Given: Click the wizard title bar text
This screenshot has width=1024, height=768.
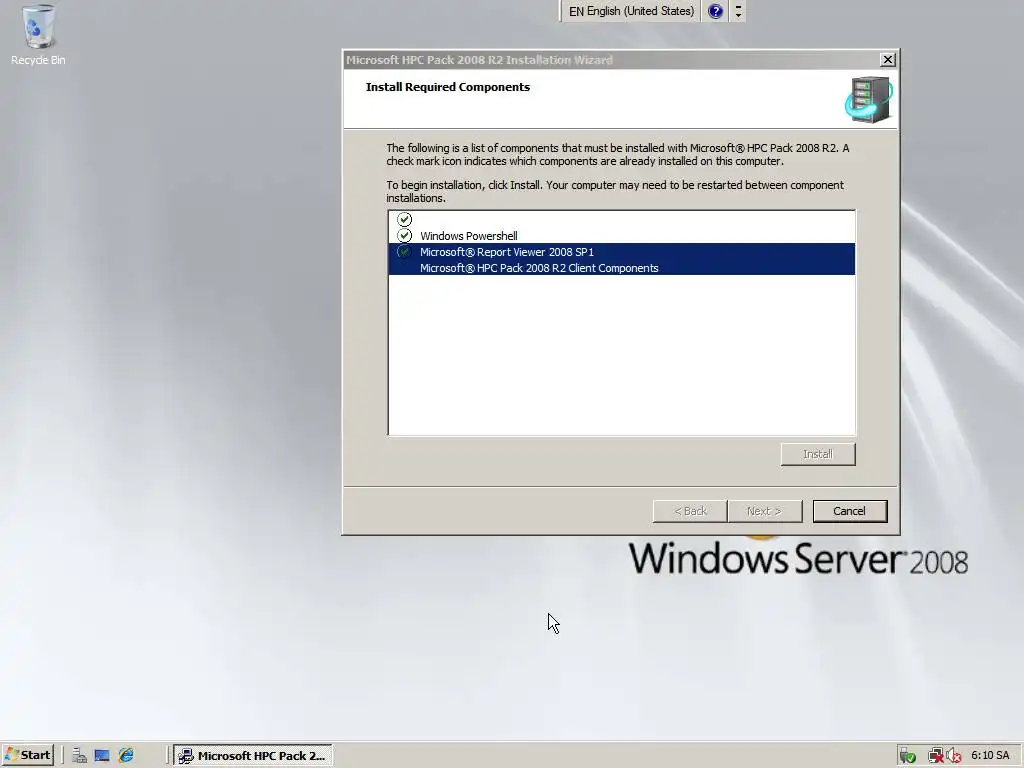Looking at the screenshot, I should [479, 60].
